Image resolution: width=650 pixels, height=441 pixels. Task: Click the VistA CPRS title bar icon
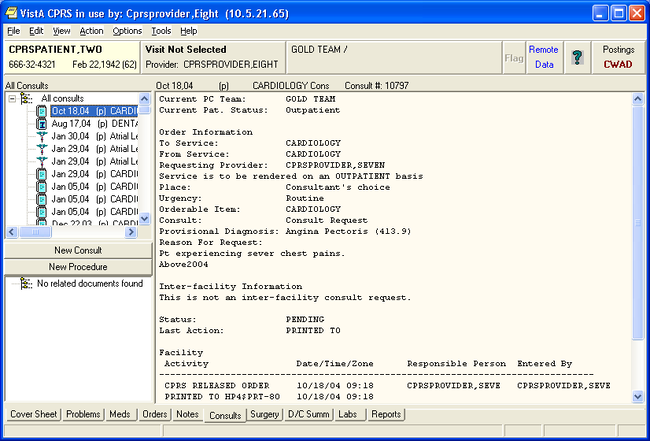click(11, 12)
